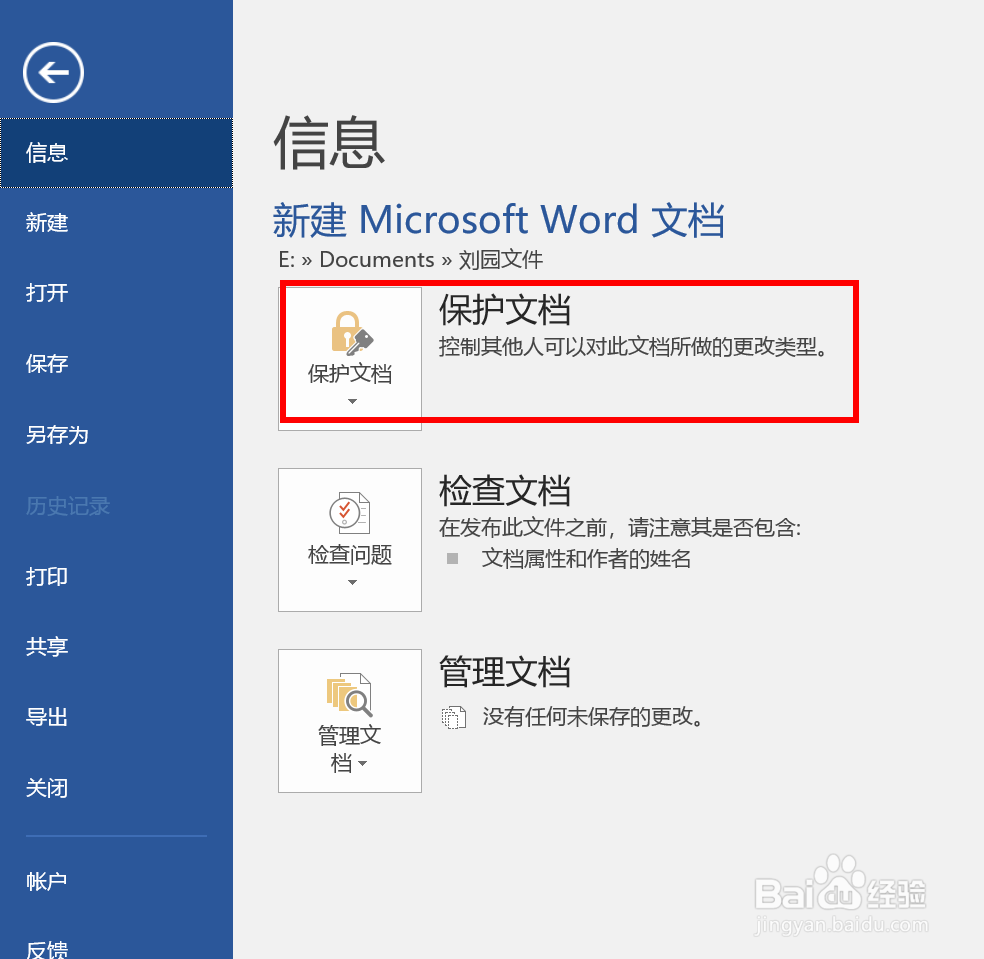The image size is (984, 959).
Task: Click text 没有任何未保存的更改。
Action: [593, 717]
